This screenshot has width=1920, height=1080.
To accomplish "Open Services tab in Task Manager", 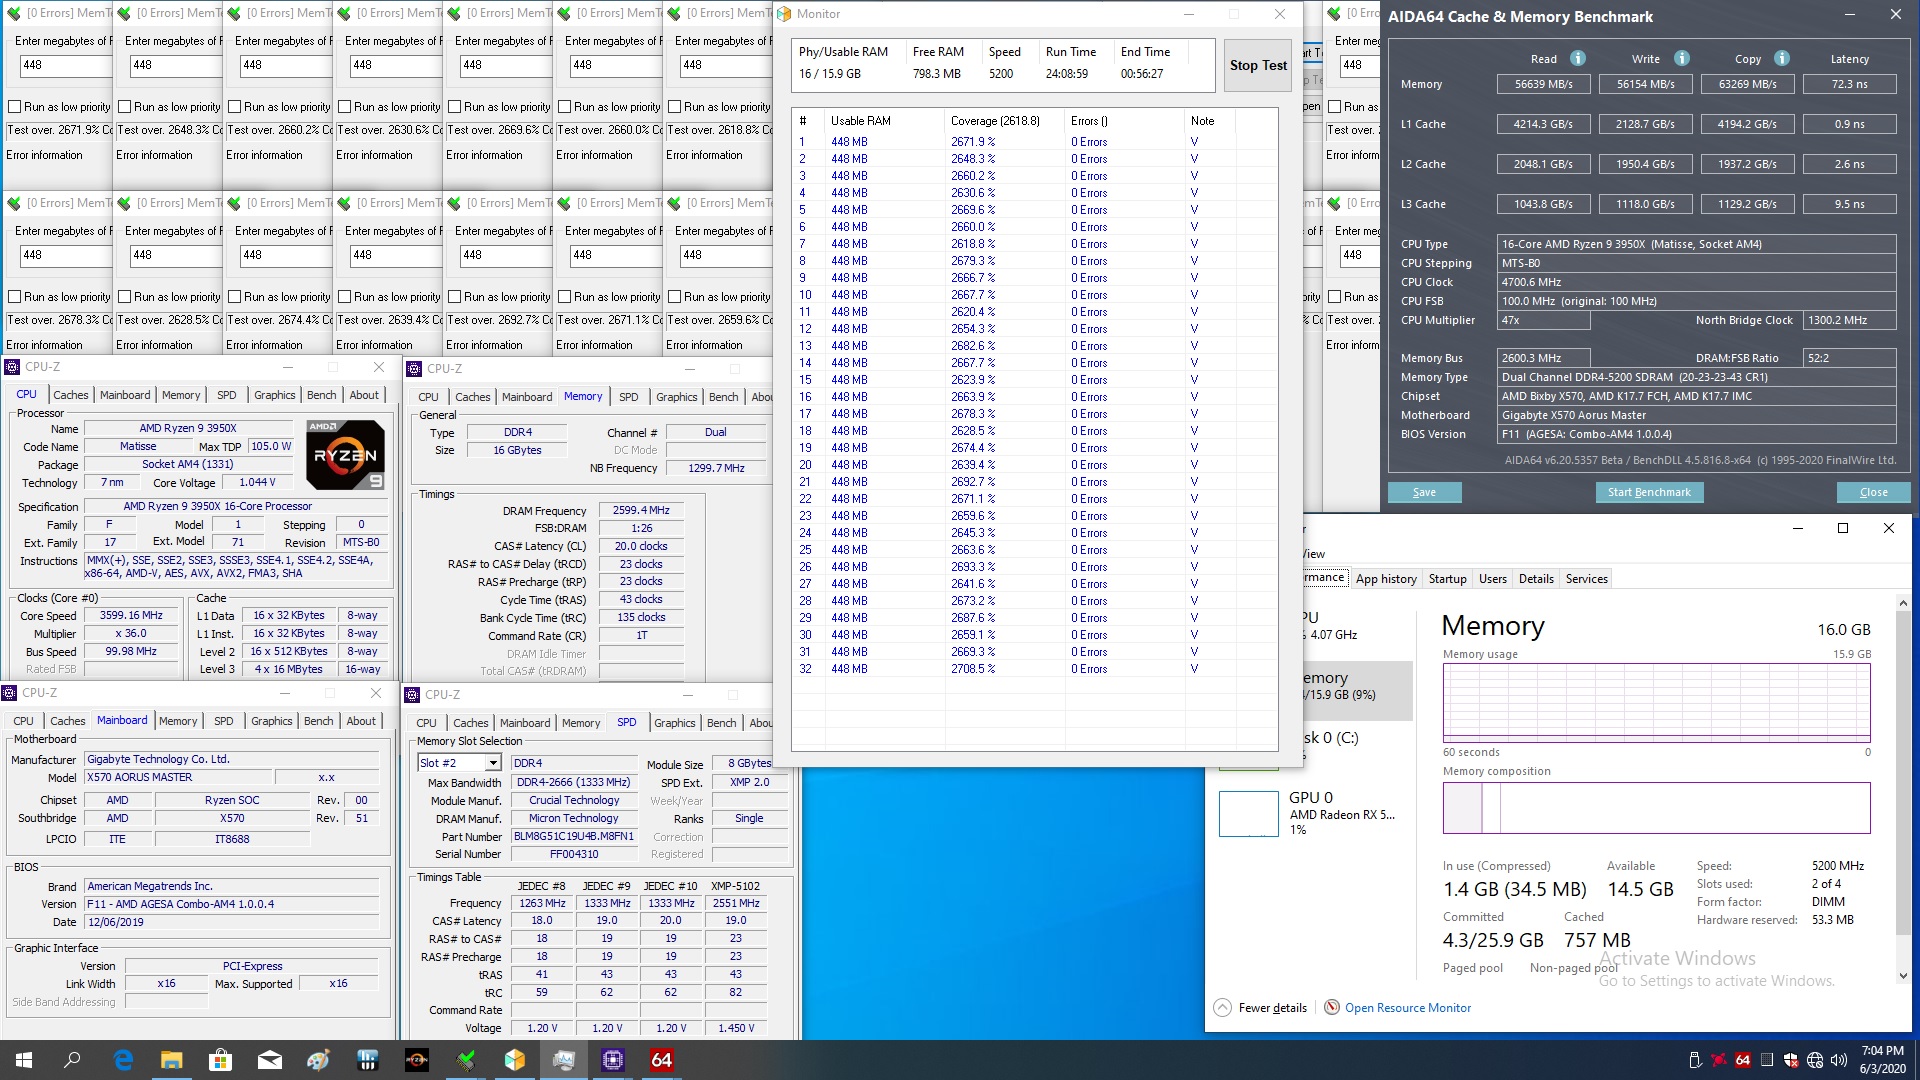I will 1586,579.
